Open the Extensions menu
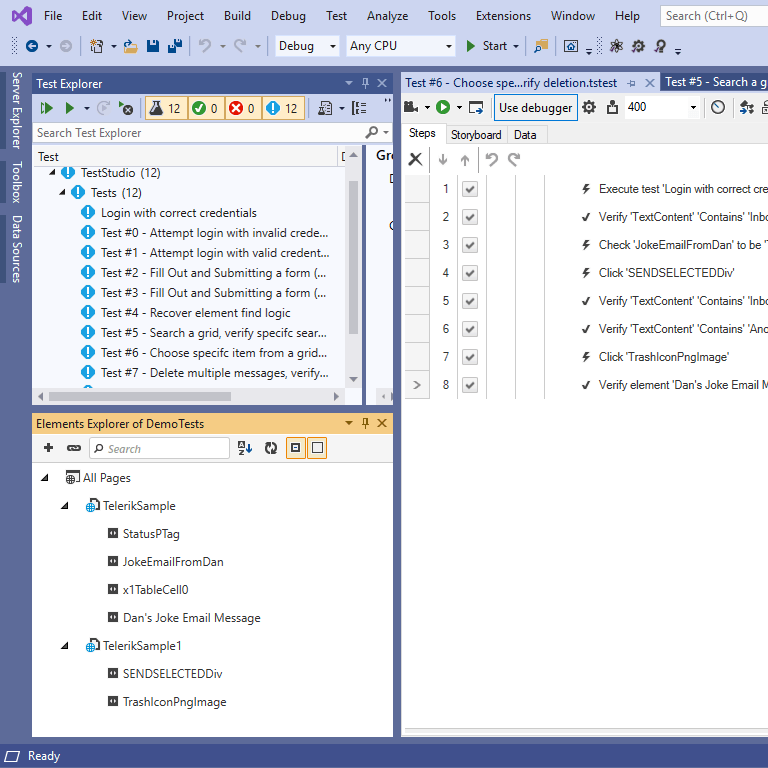768x768 pixels. click(503, 16)
